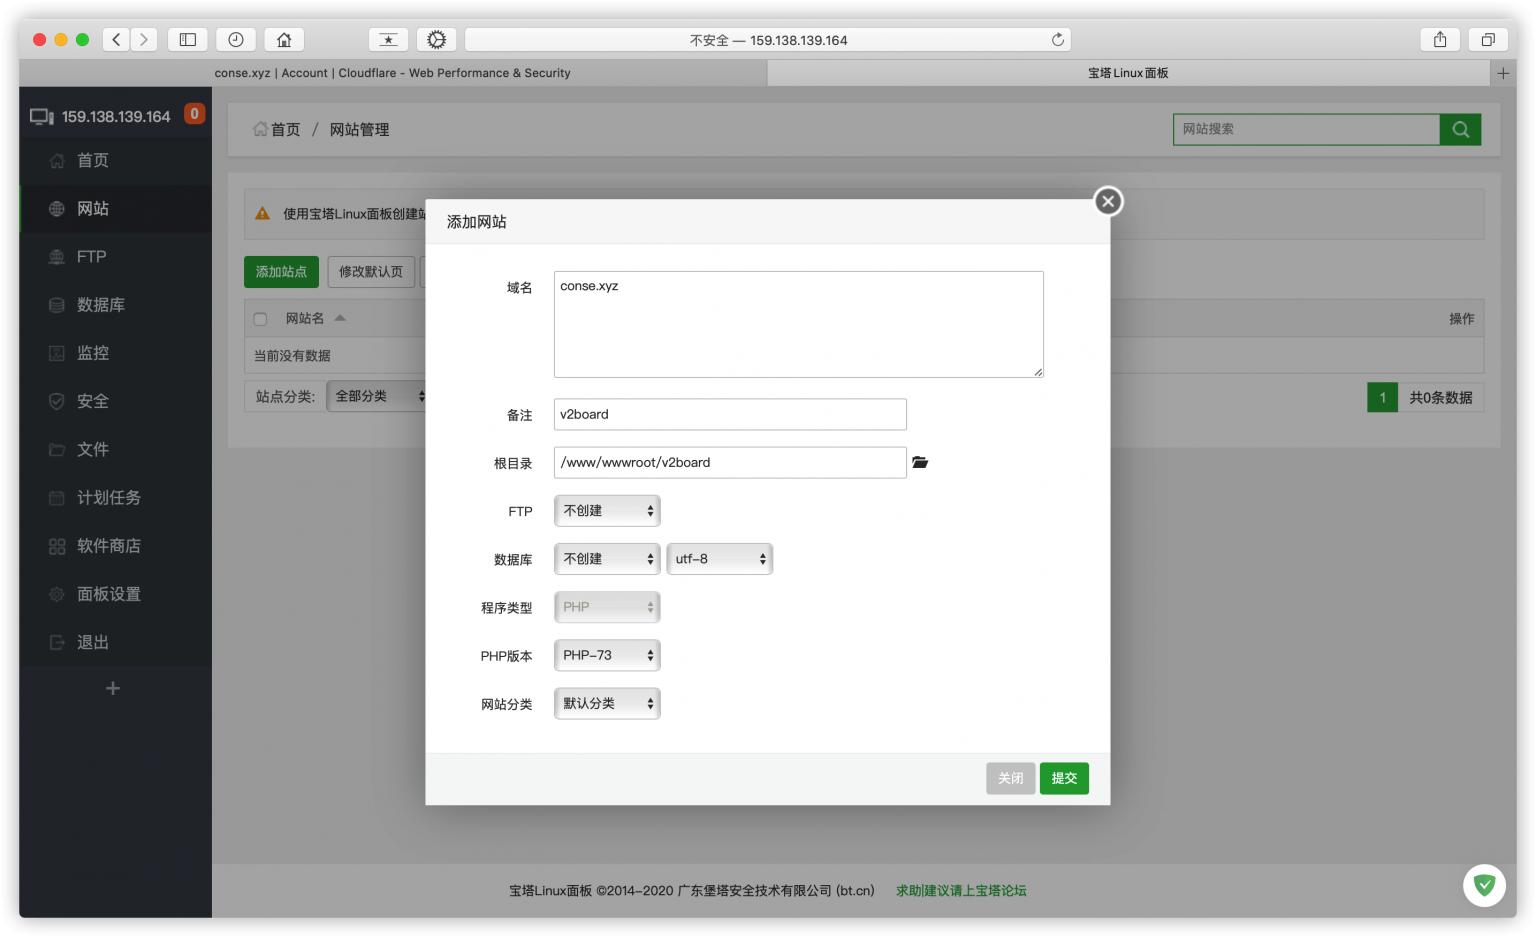Click the gray 关闭 button
This screenshot has height=937, width=1536.
1010,778
